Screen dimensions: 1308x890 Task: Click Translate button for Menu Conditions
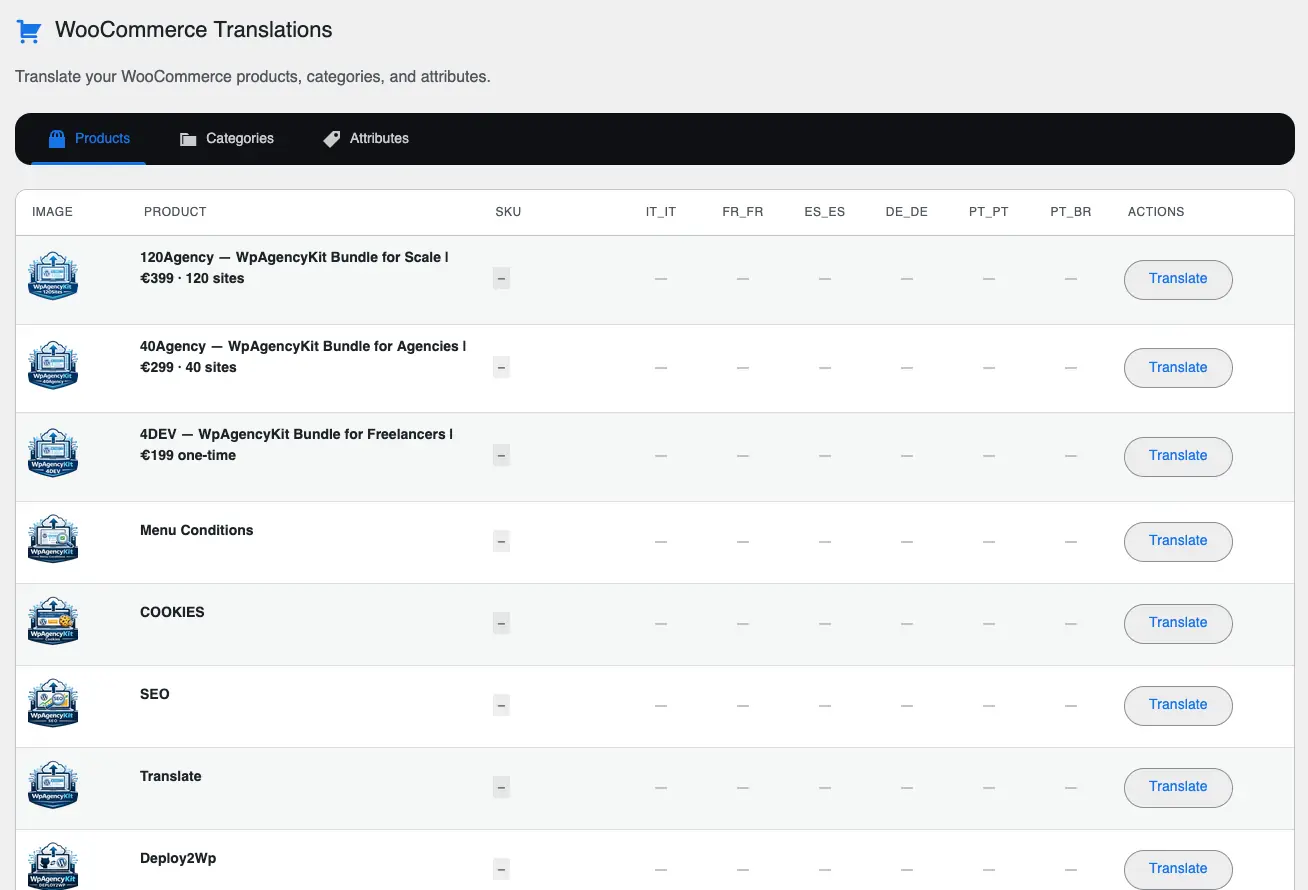point(1178,541)
